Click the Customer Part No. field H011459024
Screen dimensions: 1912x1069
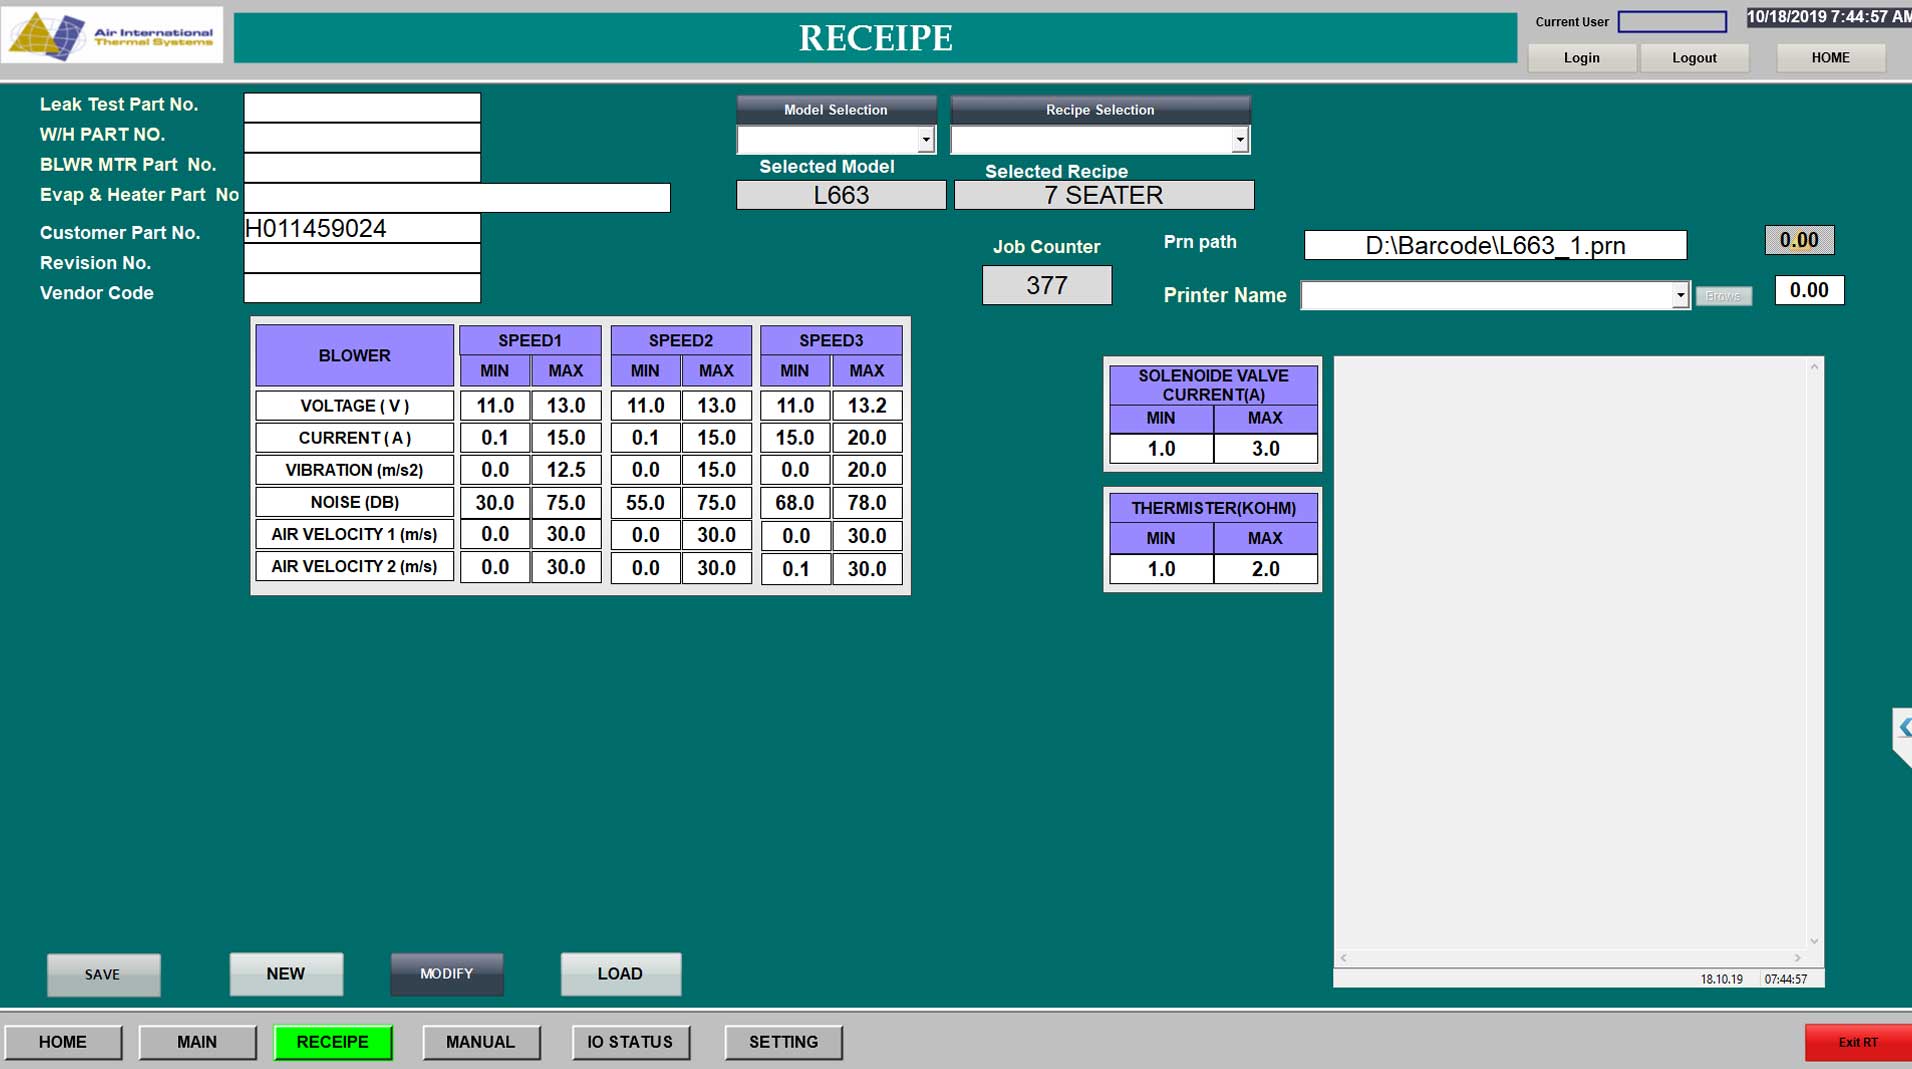click(362, 228)
